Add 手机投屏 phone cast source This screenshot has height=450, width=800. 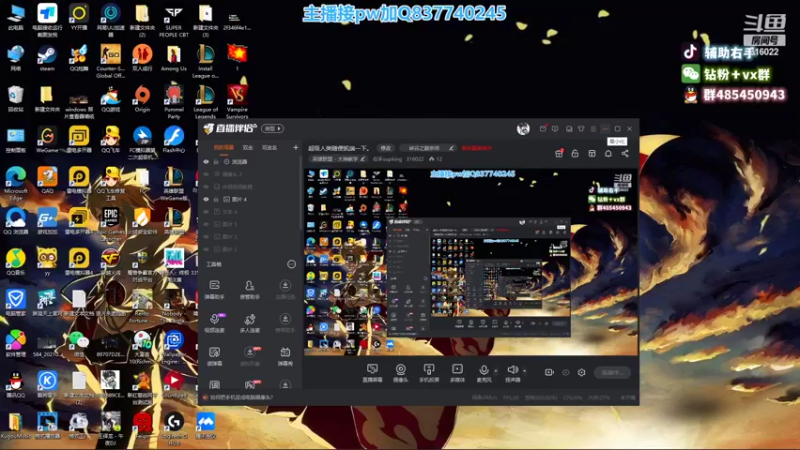(x=429, y=373)
